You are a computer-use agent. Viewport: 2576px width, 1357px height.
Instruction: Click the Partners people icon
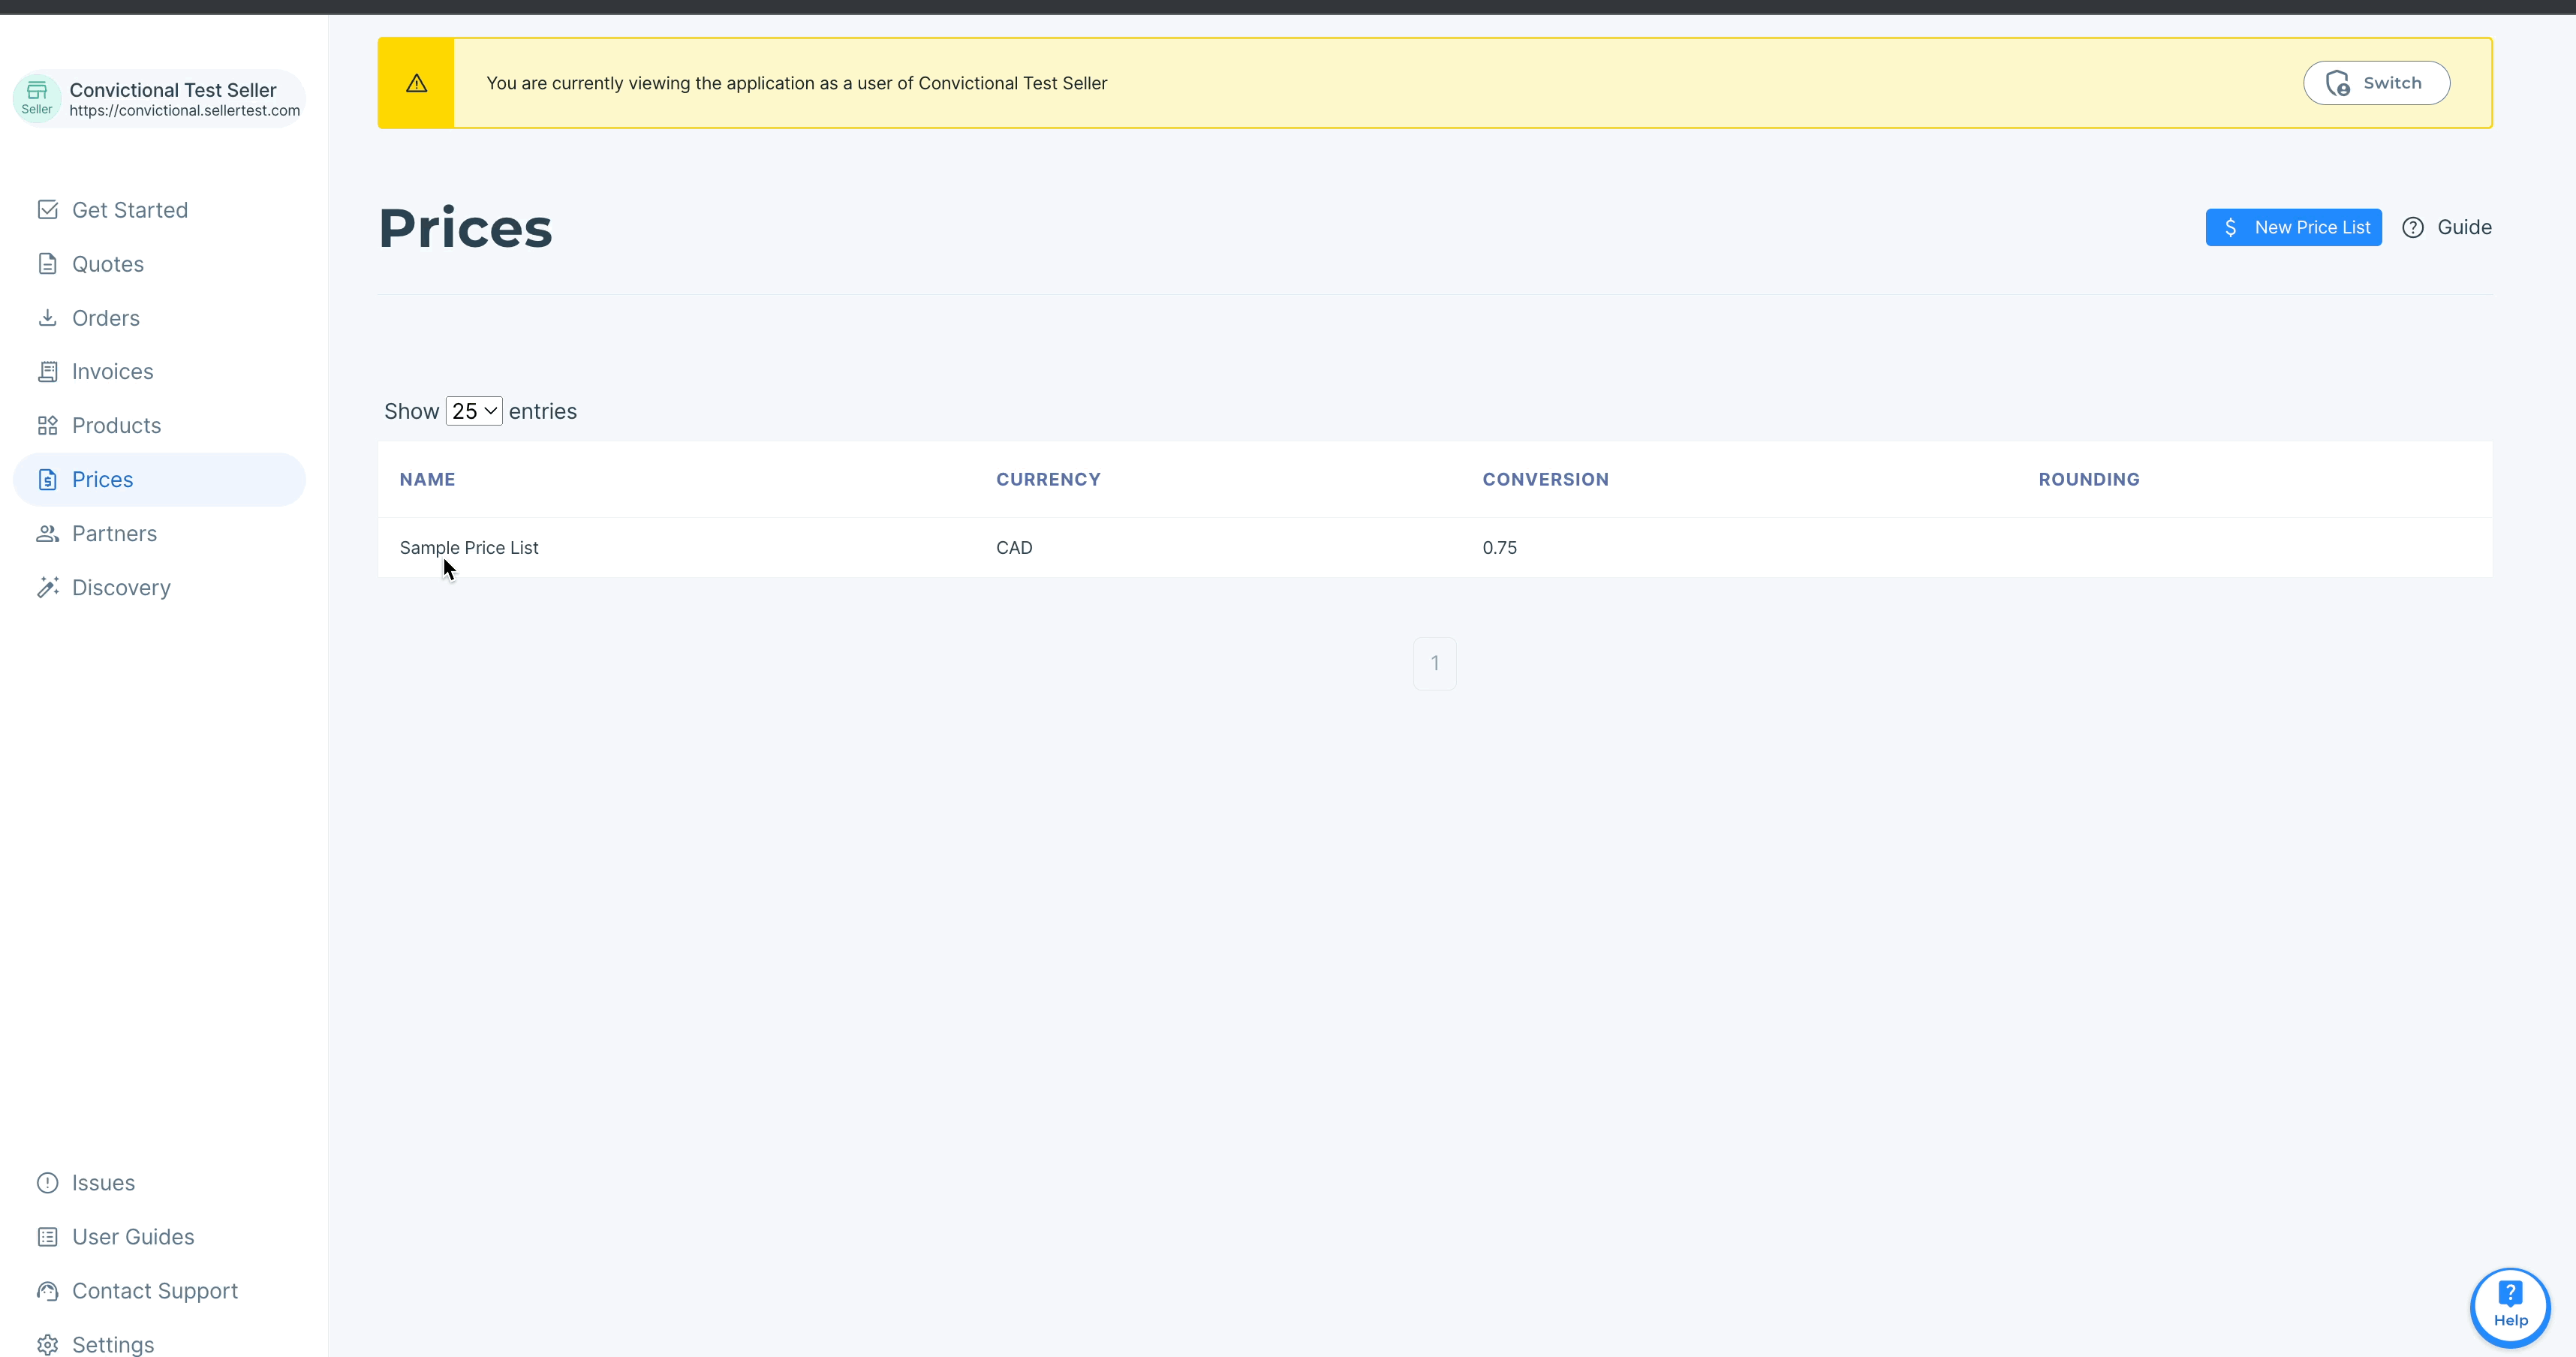pyautogui.click(x=47, y=534)
